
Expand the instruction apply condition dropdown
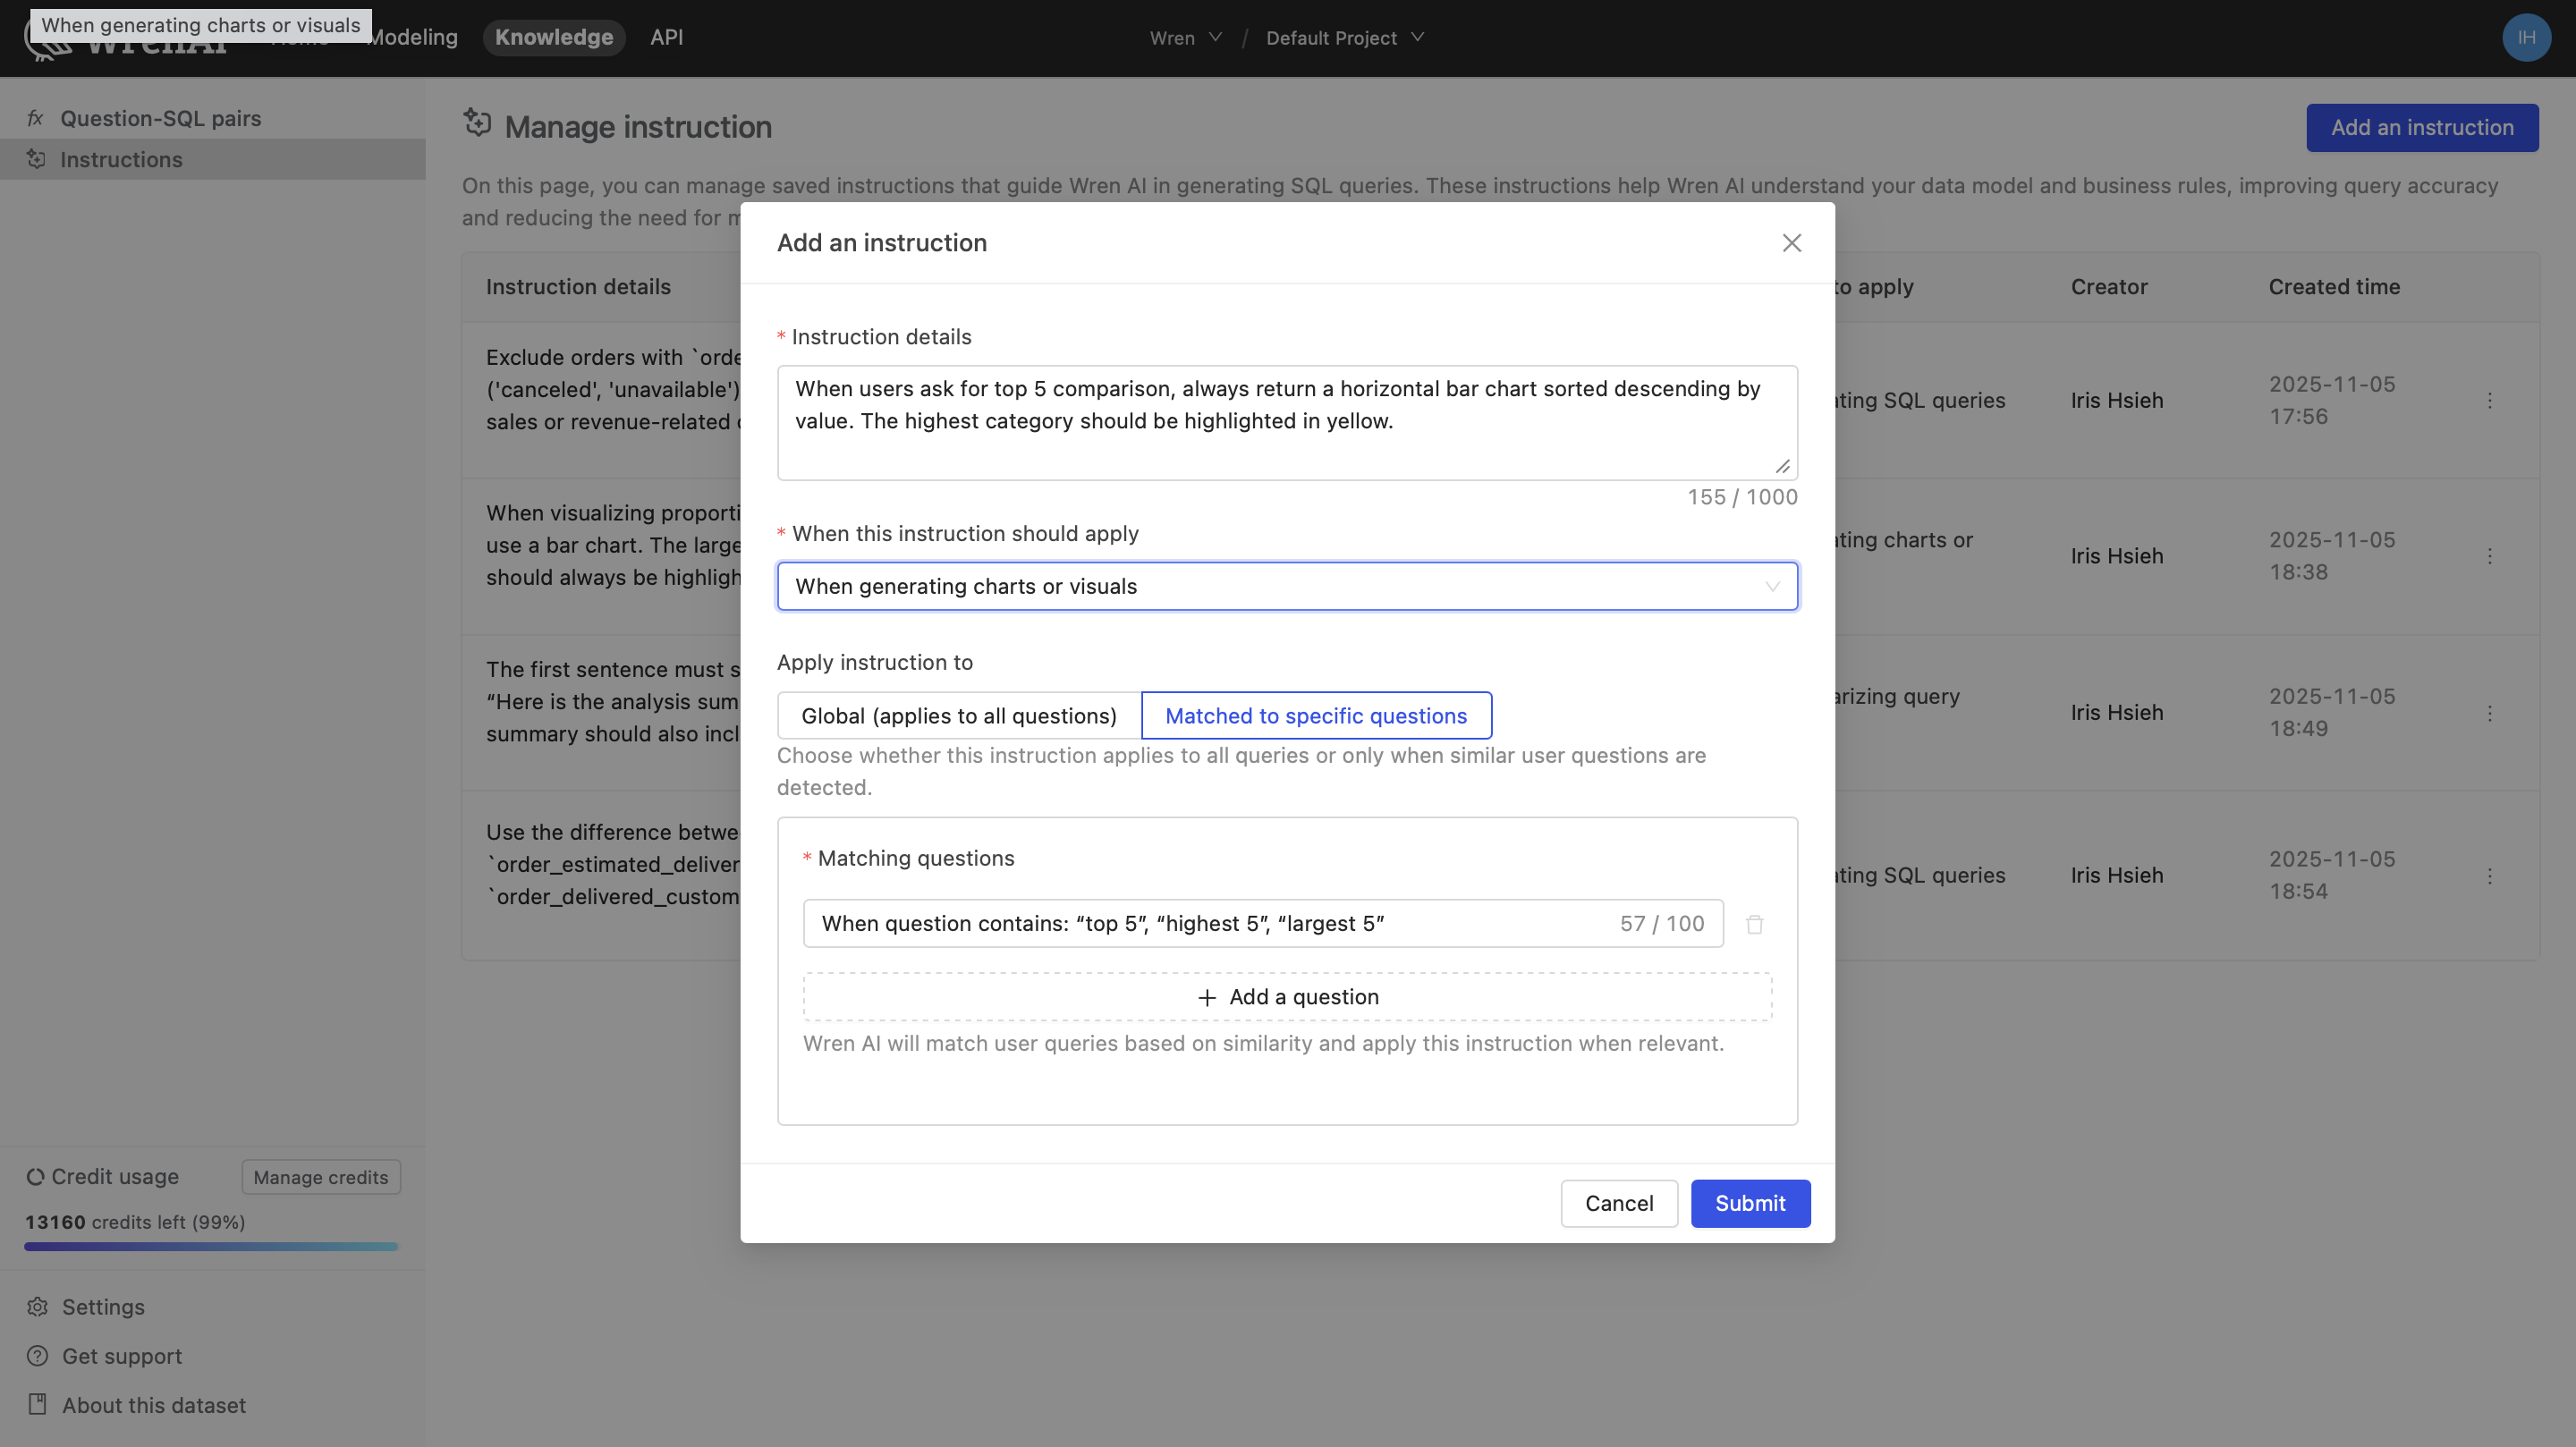point(1286,586)
